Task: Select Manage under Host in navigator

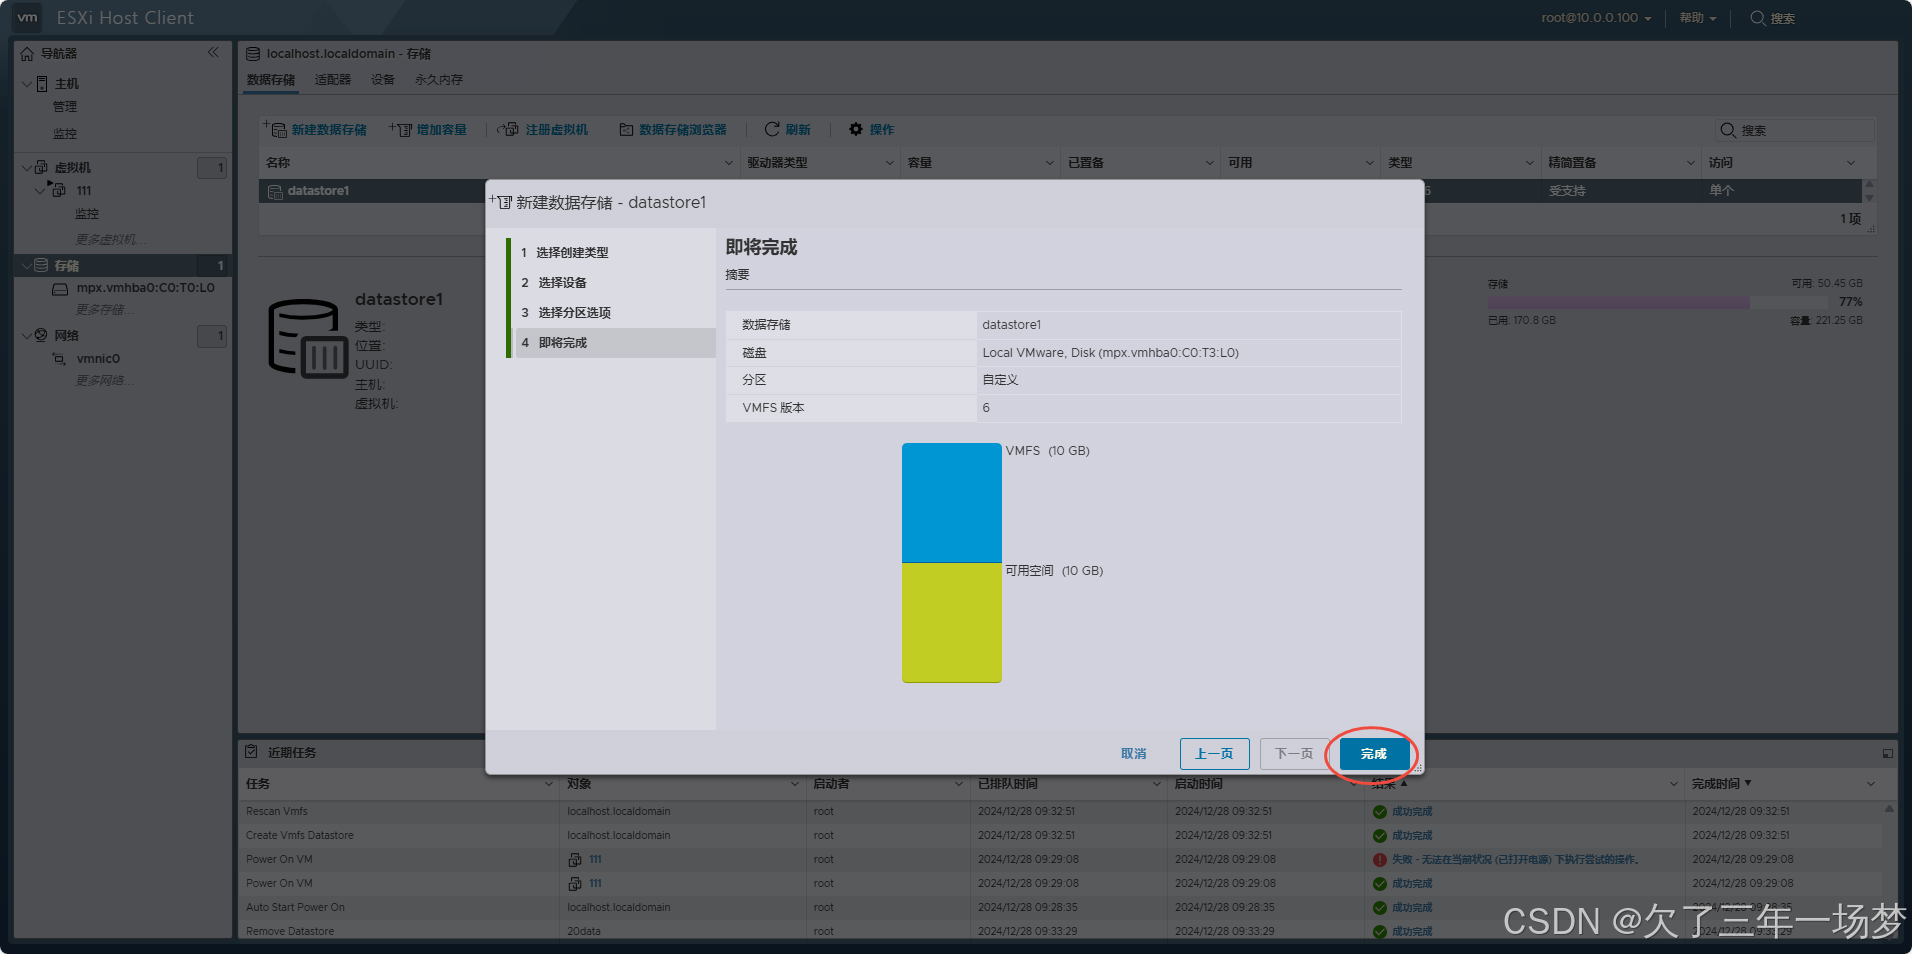Action: 65,107
